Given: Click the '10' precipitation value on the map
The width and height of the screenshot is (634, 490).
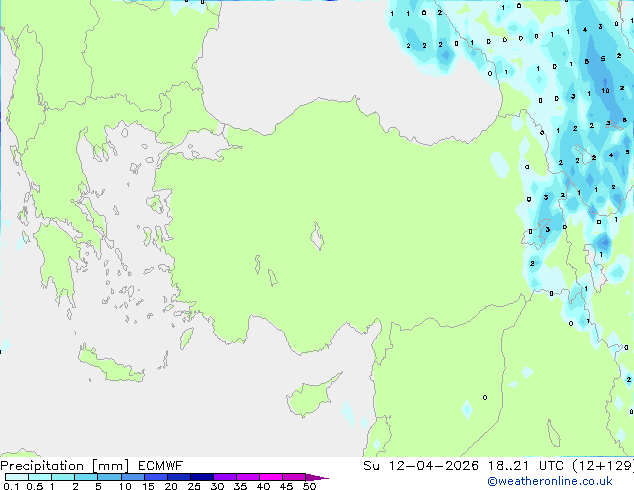Looking at the screenshot, I should coord(605,91).
